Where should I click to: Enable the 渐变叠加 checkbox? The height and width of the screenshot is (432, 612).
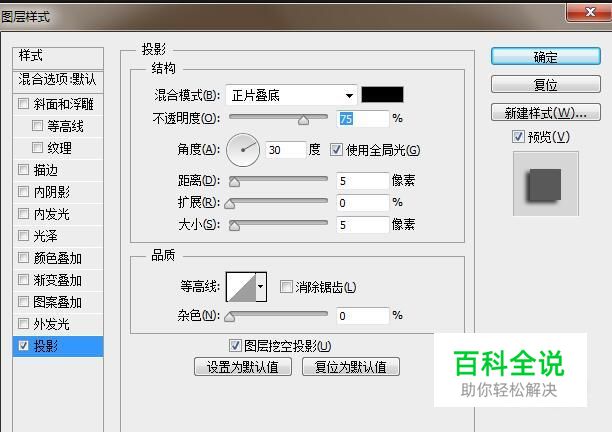[x=23, y=280]
